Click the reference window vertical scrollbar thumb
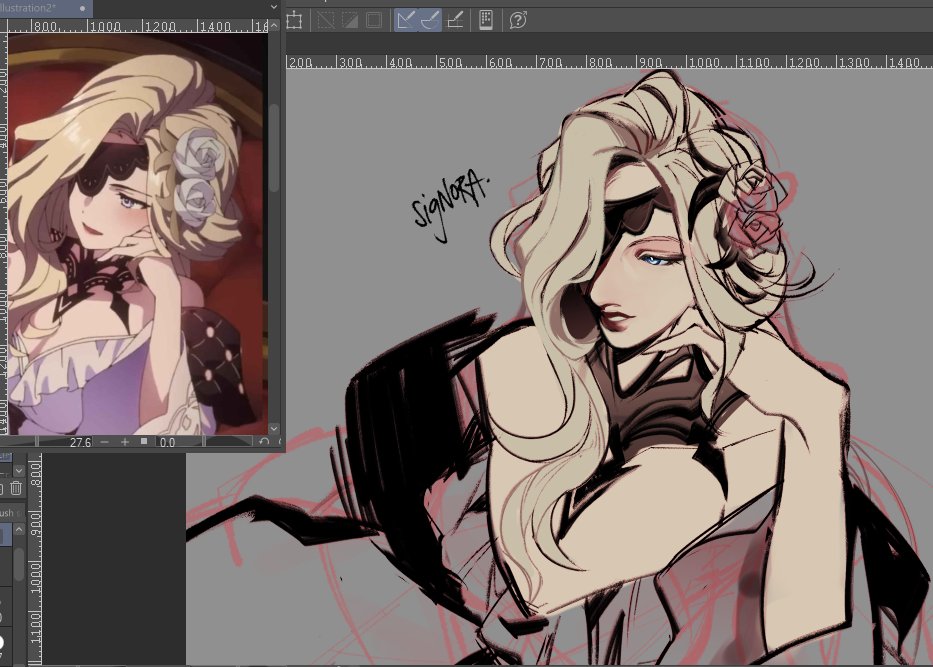The image size is (933, 667). [274, 149]
